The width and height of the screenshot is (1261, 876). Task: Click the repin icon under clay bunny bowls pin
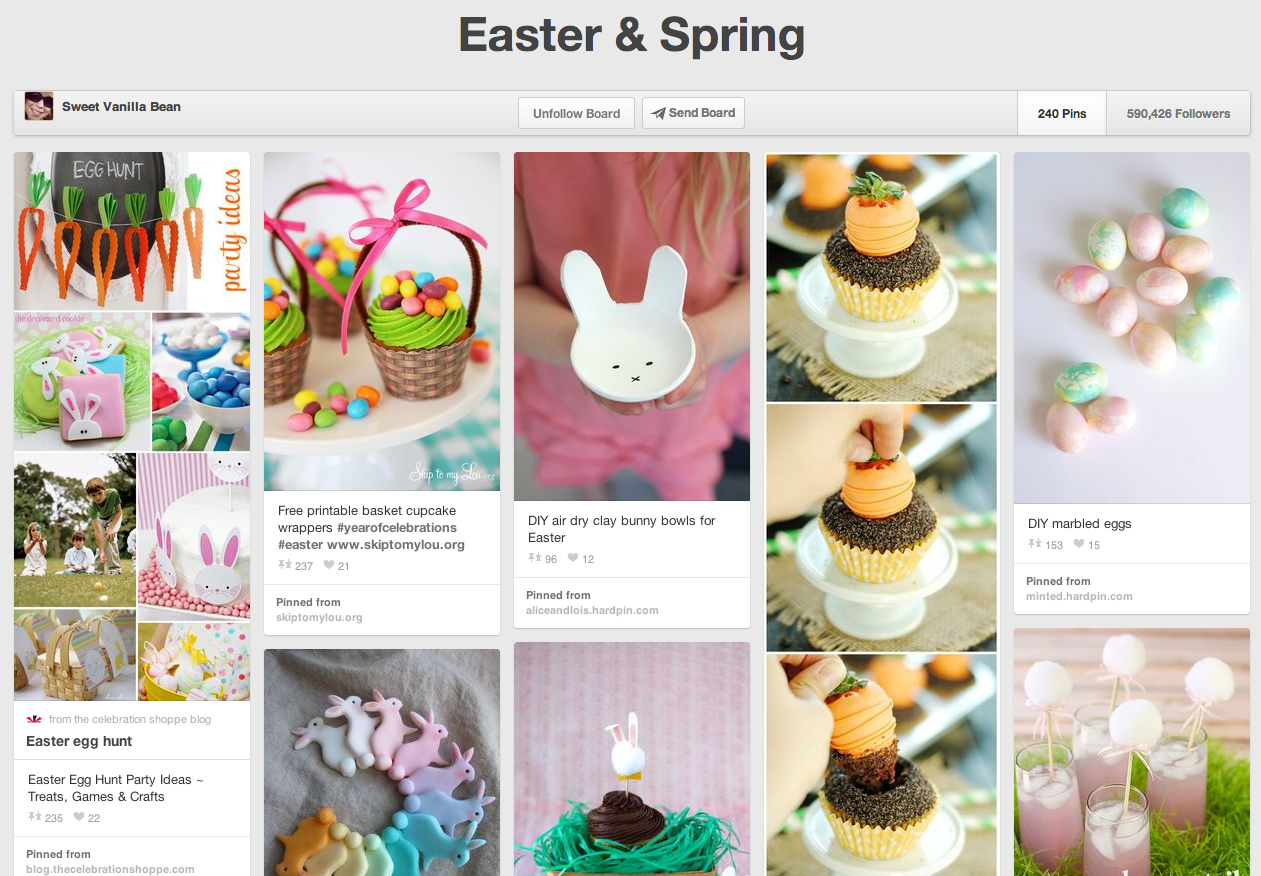pyautogui.click(x=534, y=558)
